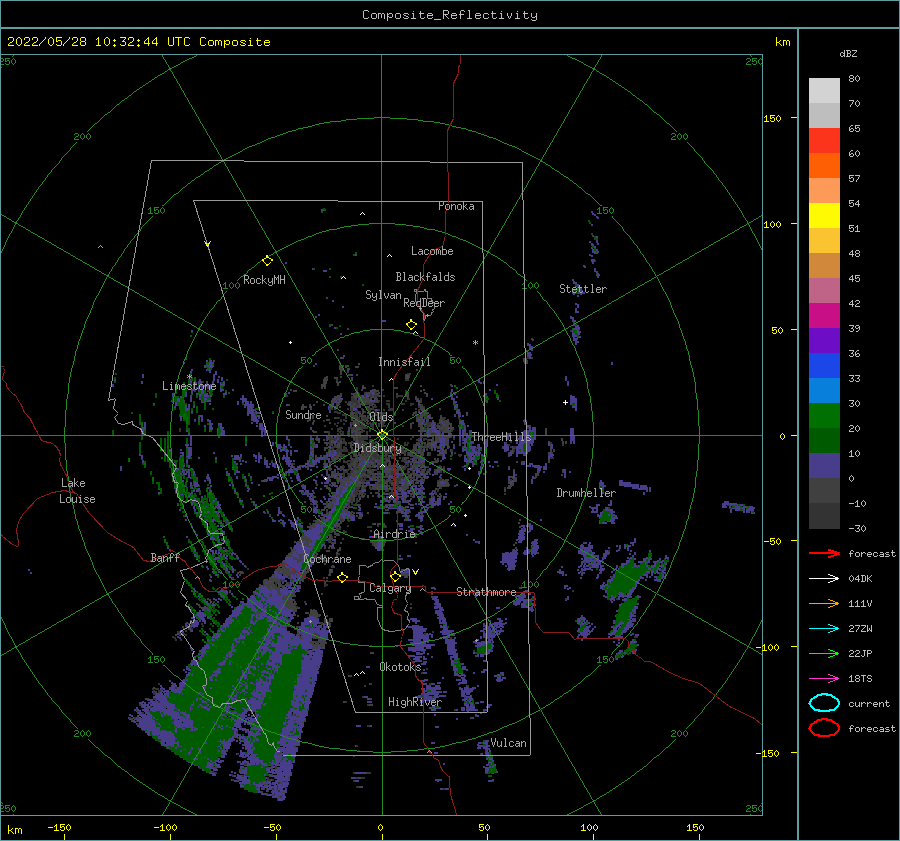The width and height of the screenshot is (900, 841).
Task: Click the yellow diamond marker near Cochrane
Action: pos(343,578)
